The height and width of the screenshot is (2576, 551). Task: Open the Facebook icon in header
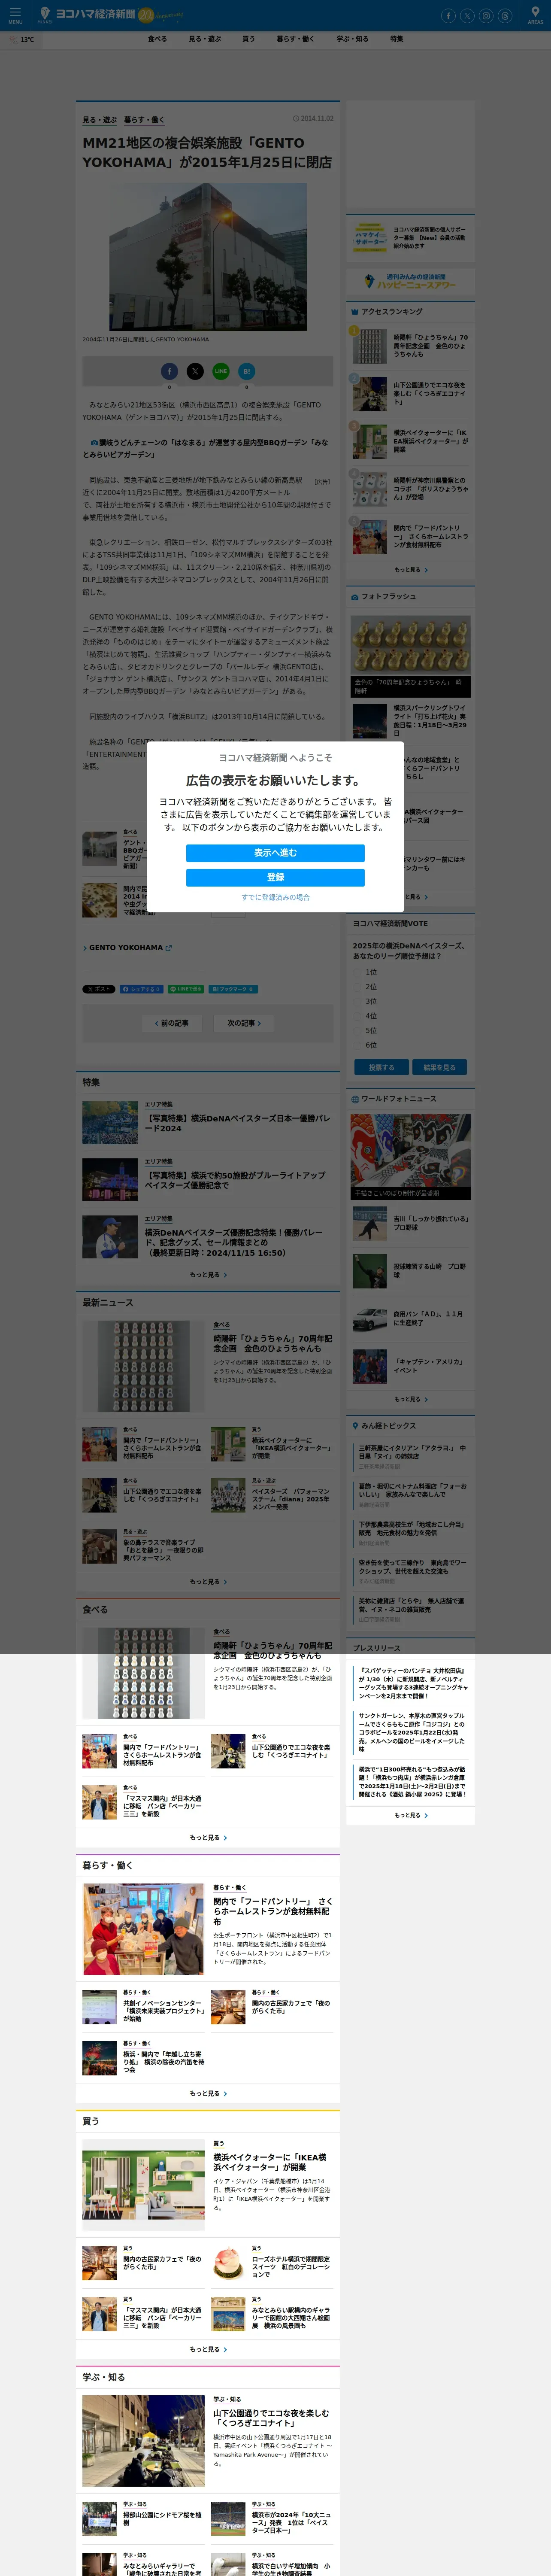pos(448,16)
